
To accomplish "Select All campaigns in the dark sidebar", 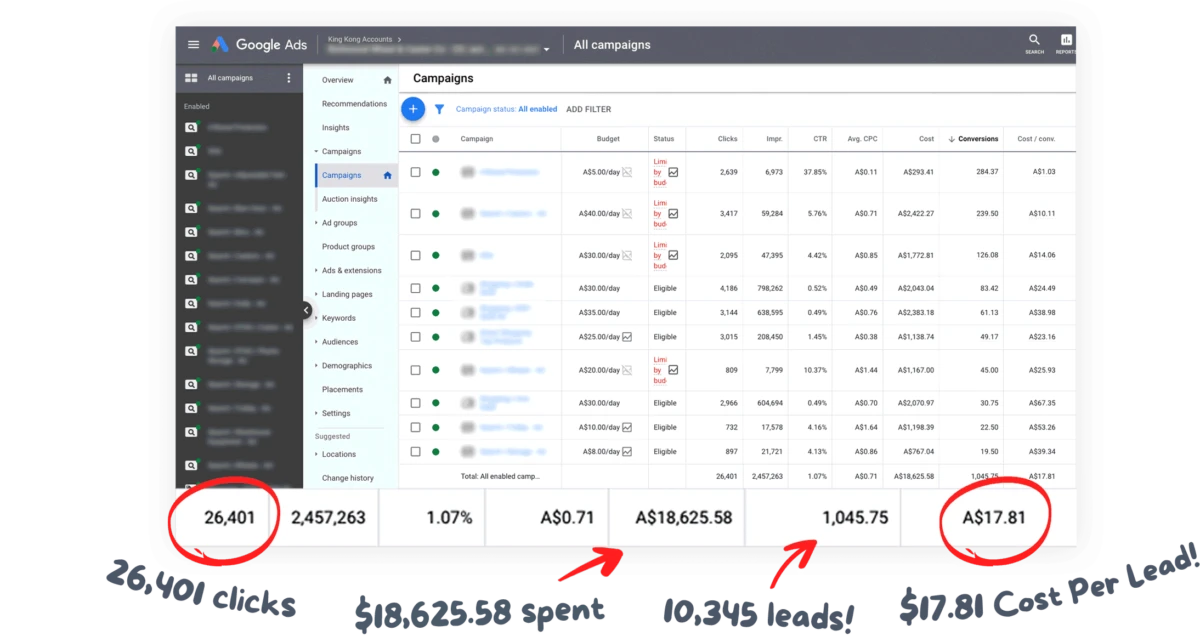I will point(230,78).
